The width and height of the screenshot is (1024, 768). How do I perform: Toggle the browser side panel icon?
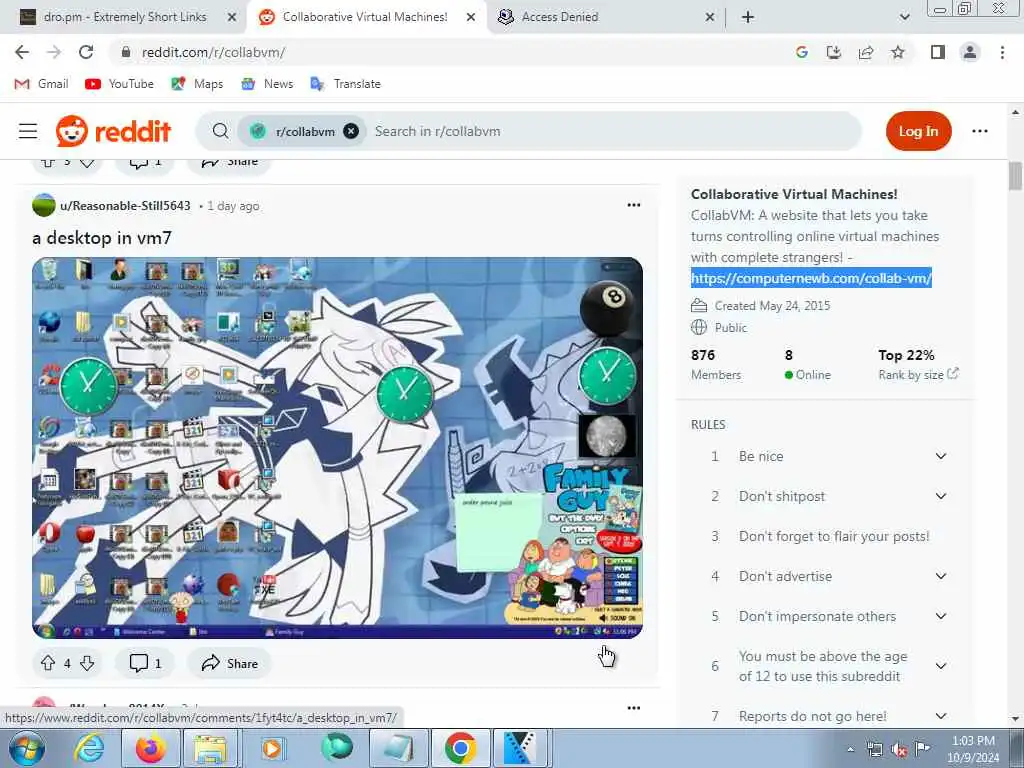pyautogui.click(x=938, y=52)
